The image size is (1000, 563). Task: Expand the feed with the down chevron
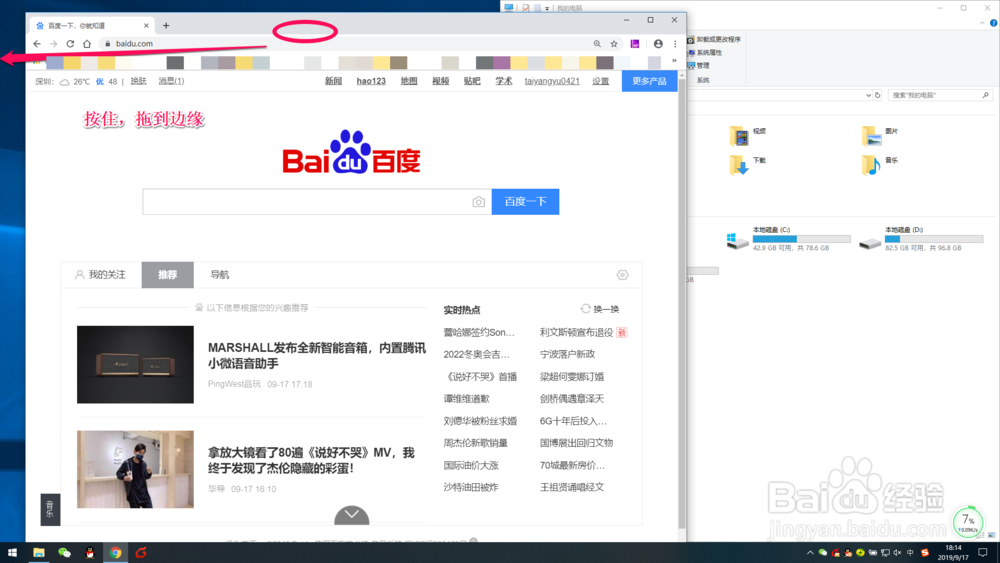pyautogui.click(x=351, y=515)
